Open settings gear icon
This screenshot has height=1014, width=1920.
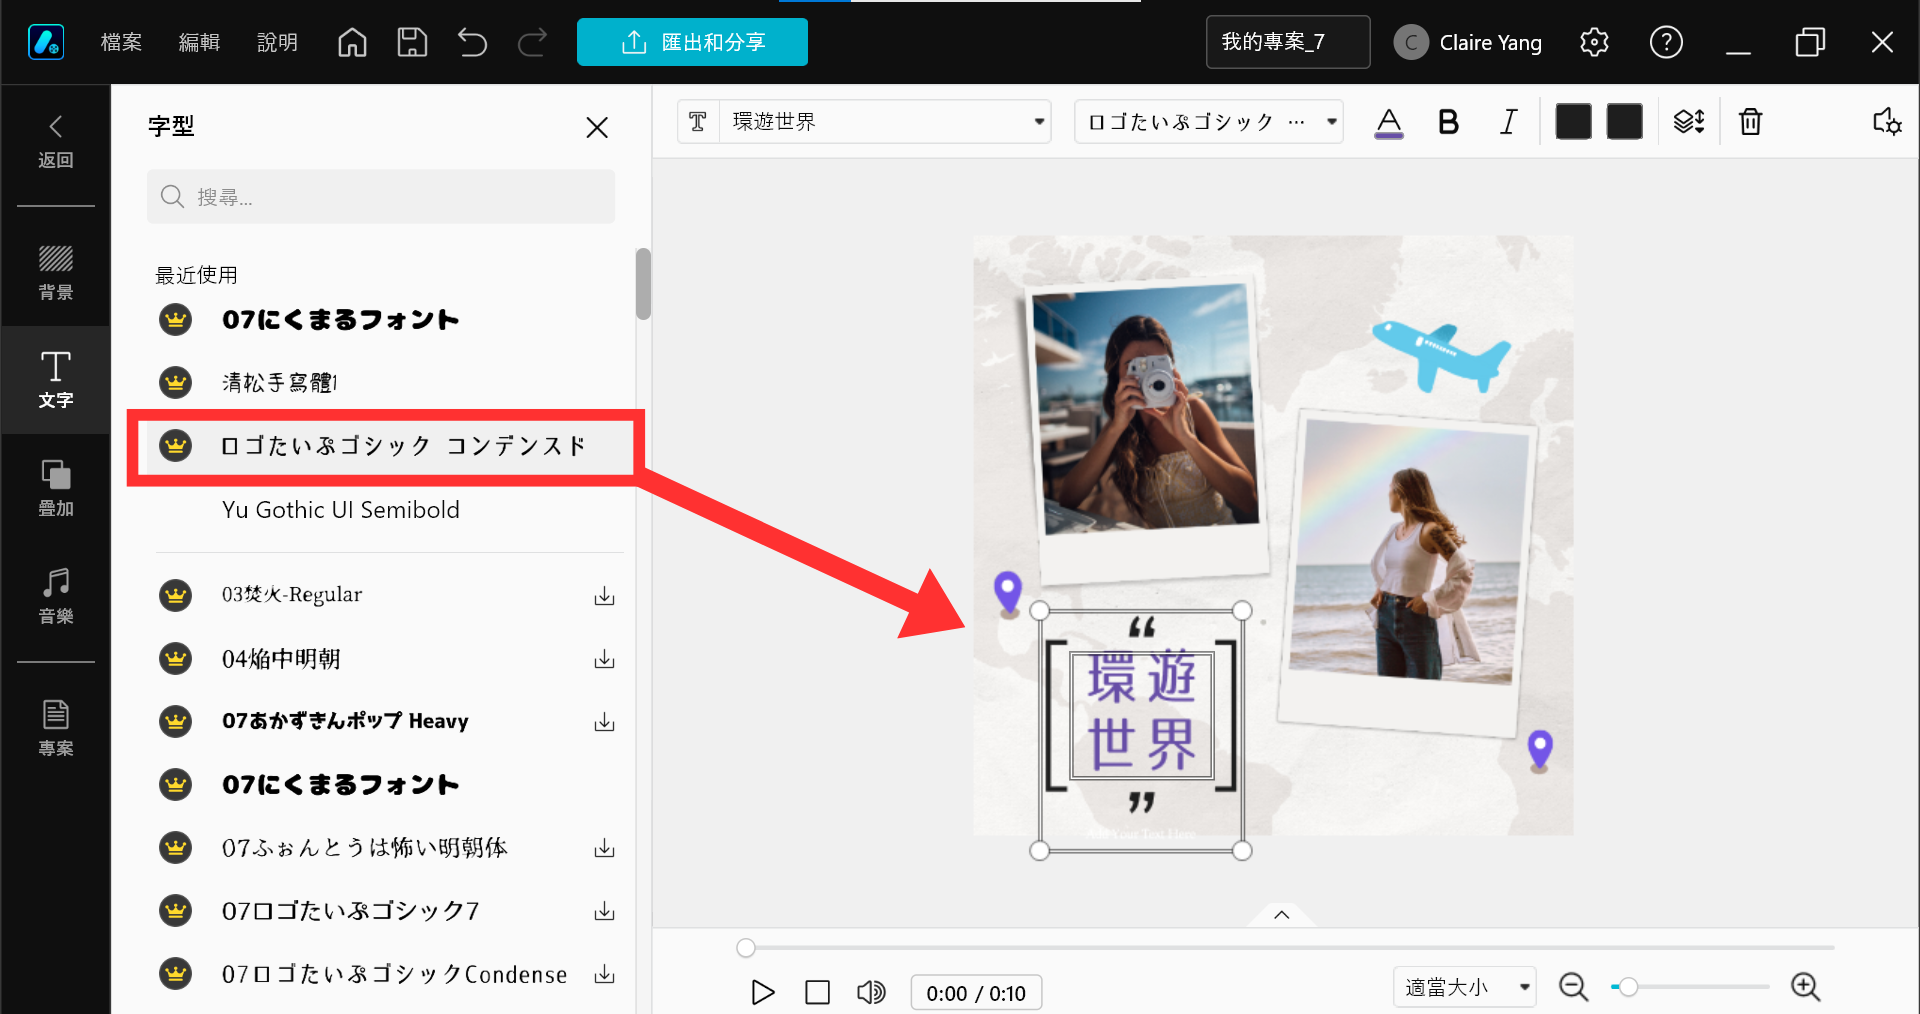[x=1594, y=42]
